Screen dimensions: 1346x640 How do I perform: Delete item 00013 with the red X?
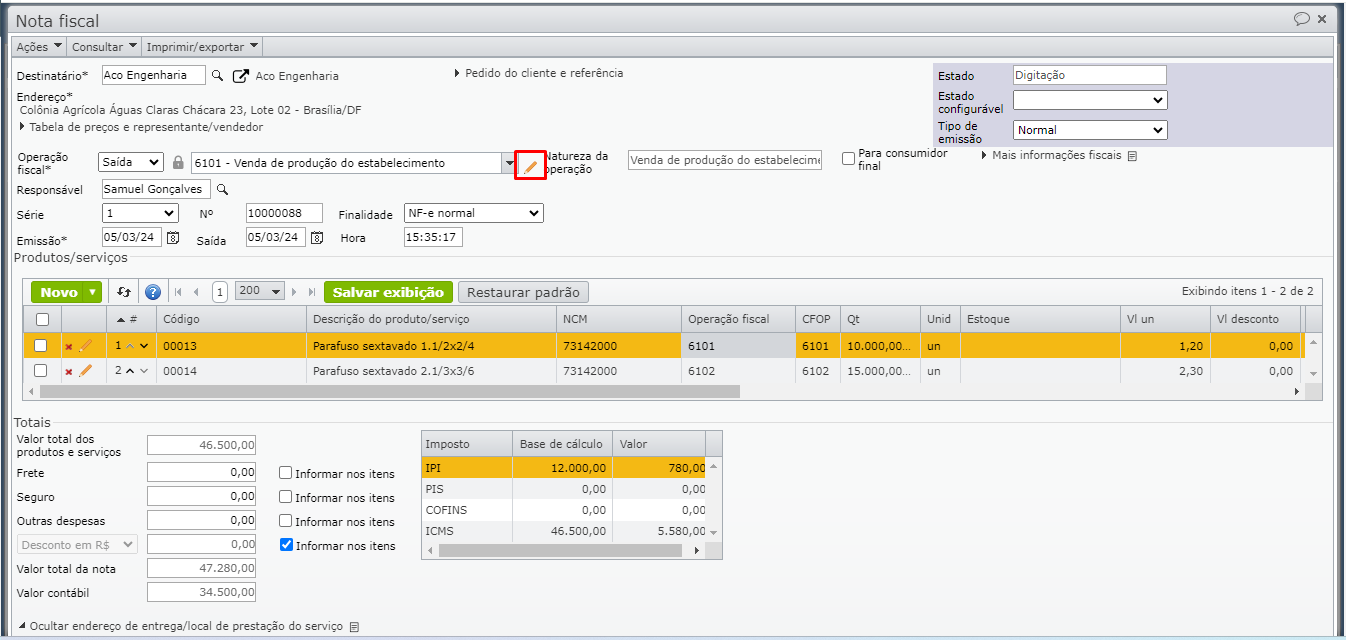[69, 346]
